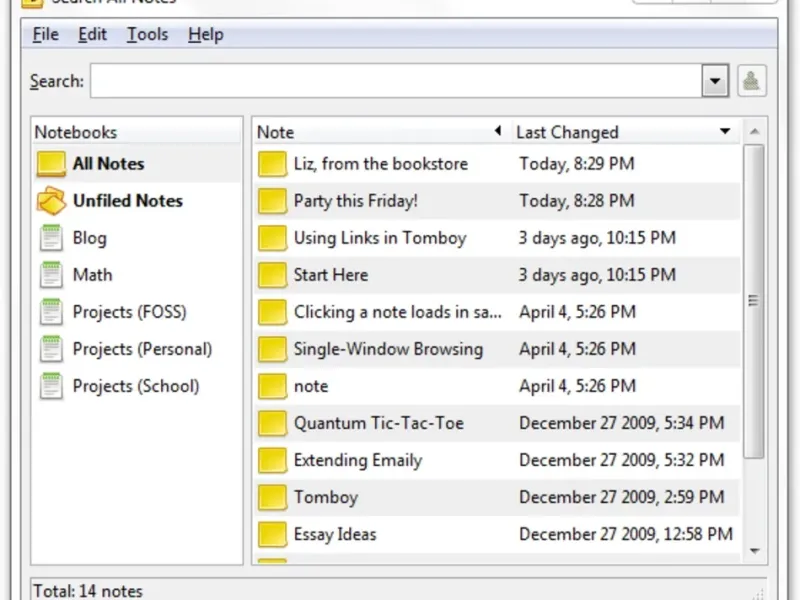Select 'Liz, from the bookstore' note title

pyautogui.click(x=381, y=164)
